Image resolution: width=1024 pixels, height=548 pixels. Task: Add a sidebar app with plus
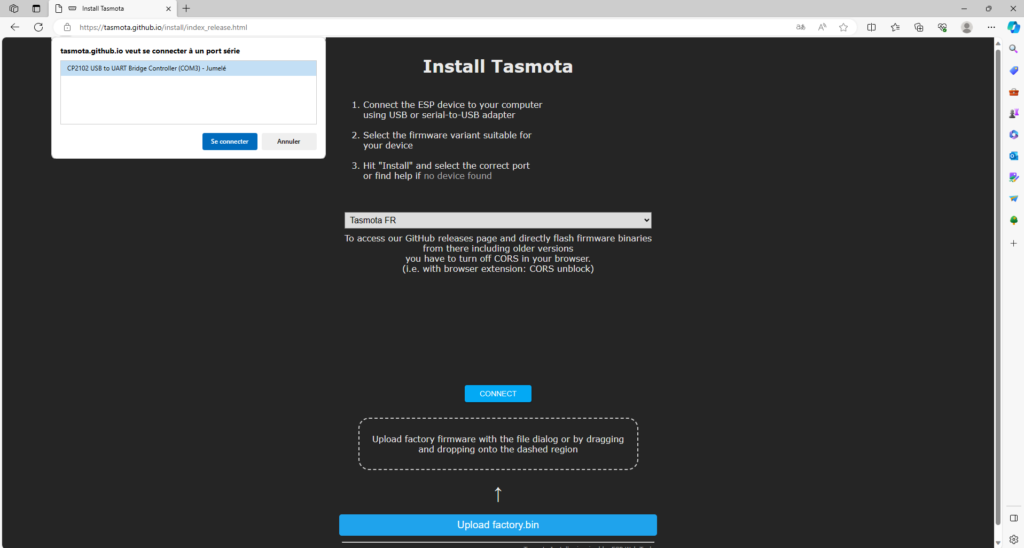(x=1014, y=243)
